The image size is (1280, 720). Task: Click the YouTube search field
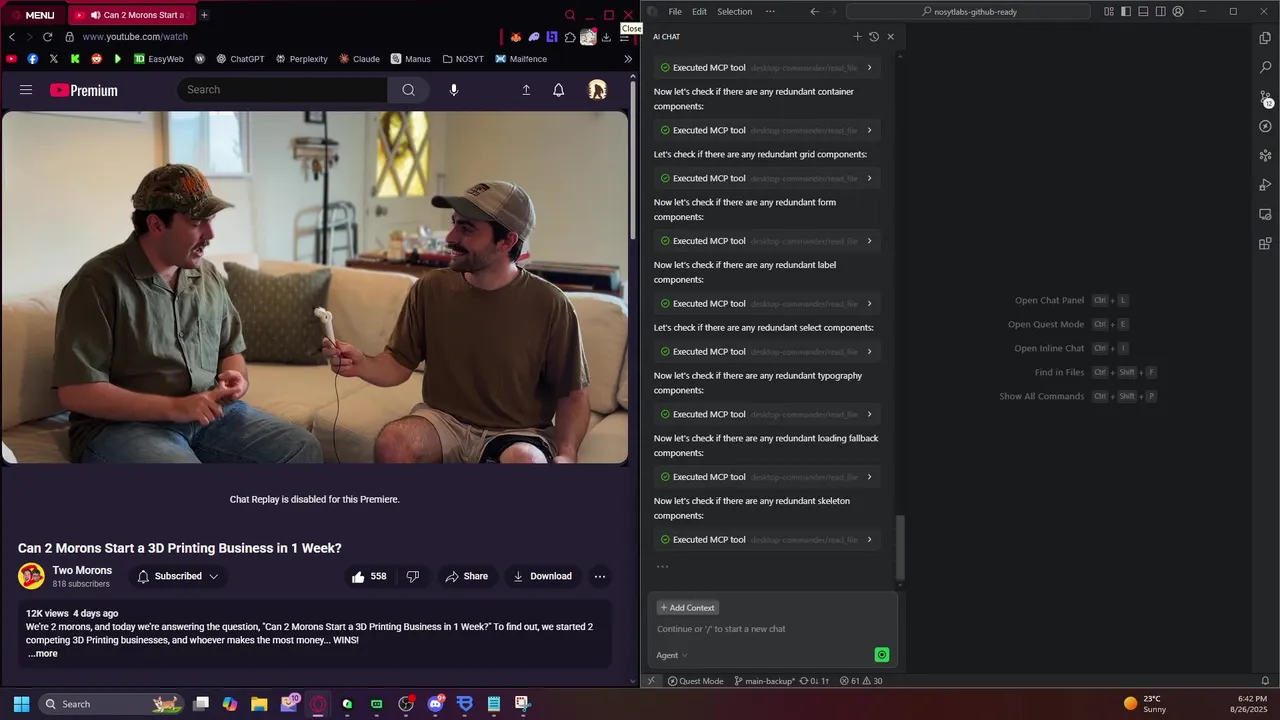coord(283,90)
